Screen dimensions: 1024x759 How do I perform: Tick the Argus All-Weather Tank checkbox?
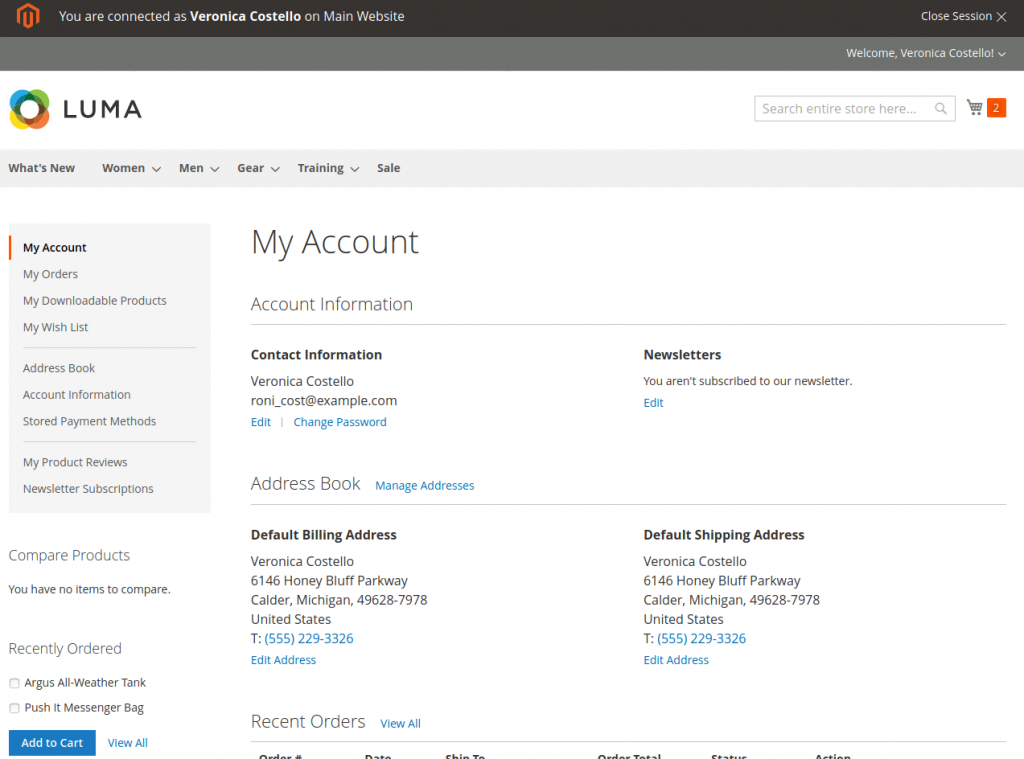tap(14, 683)
